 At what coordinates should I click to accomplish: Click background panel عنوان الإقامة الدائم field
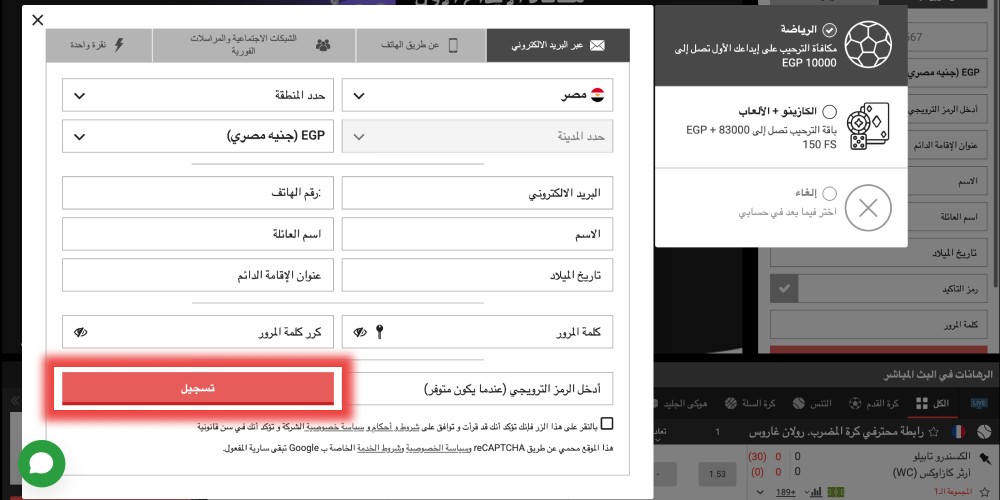947,145
